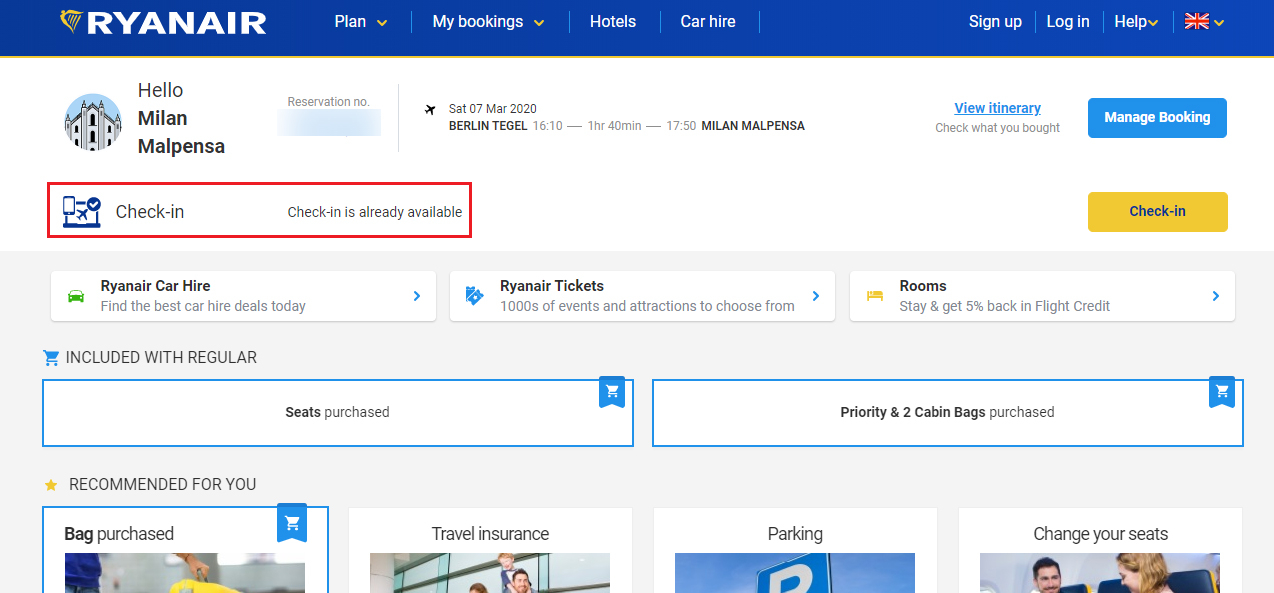The image size is (1274, 593).
Task: Click Log in link
Action: [1068, 22]
